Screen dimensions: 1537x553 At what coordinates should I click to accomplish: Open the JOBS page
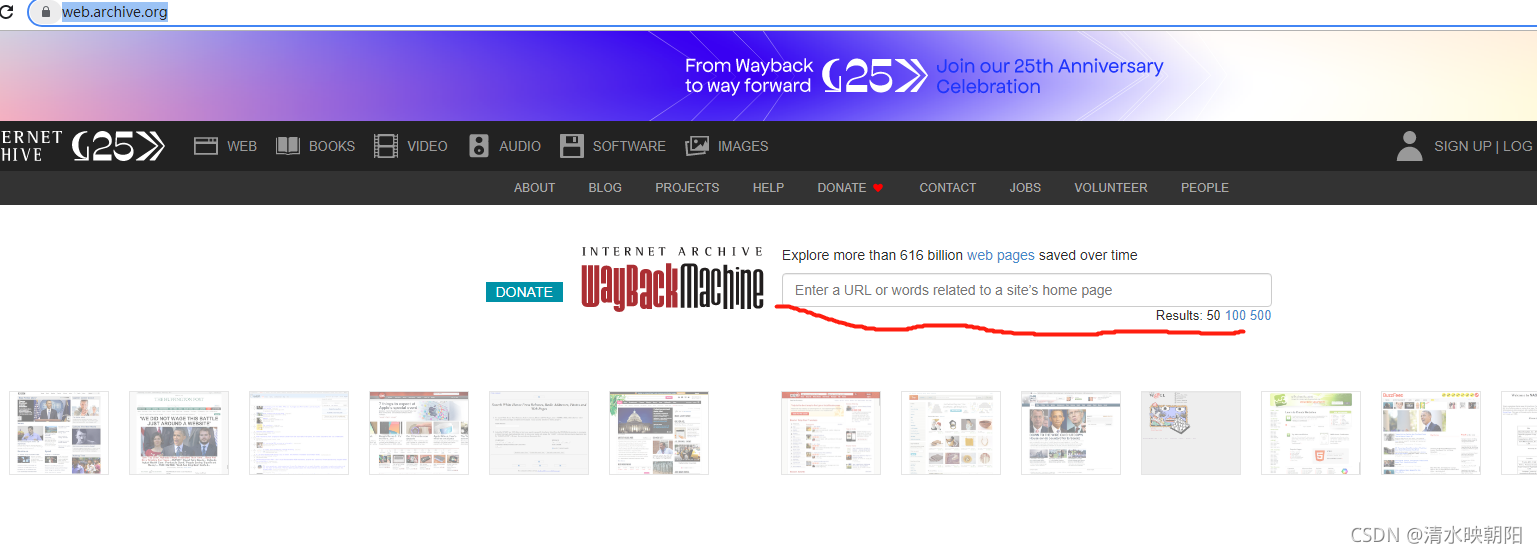1025,188
